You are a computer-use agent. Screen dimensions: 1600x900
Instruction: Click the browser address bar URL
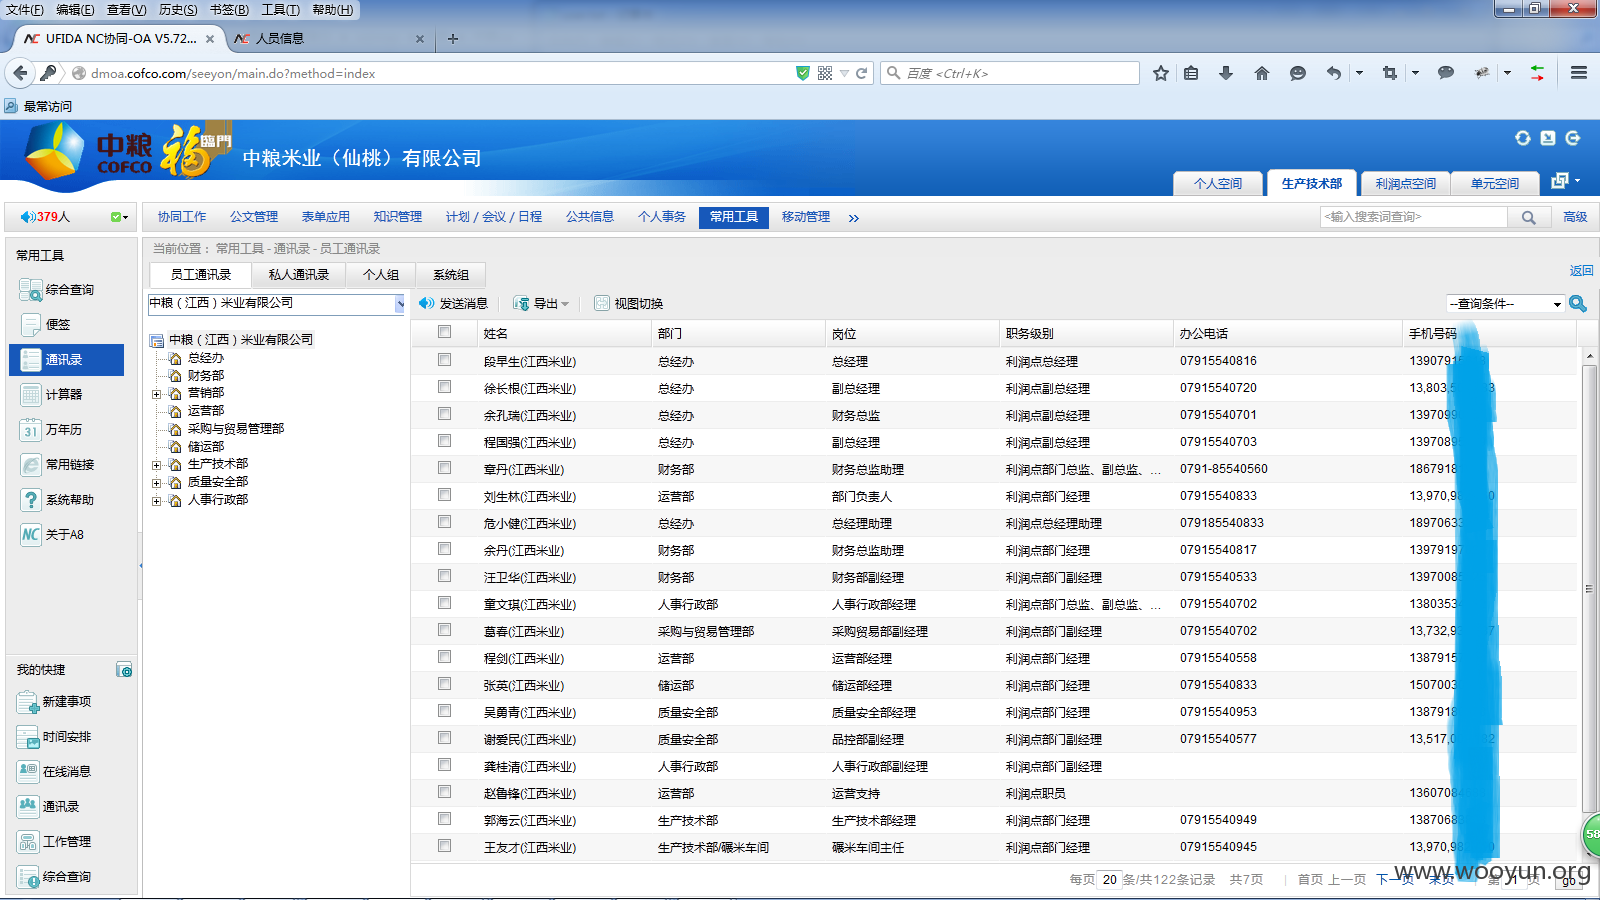coord(232,73)
